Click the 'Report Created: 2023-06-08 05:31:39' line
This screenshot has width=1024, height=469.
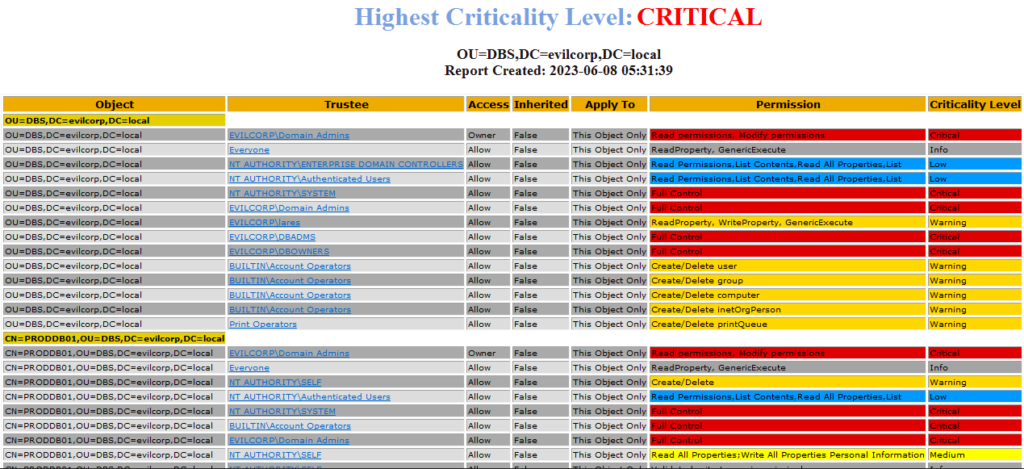[x=559, y=70]
